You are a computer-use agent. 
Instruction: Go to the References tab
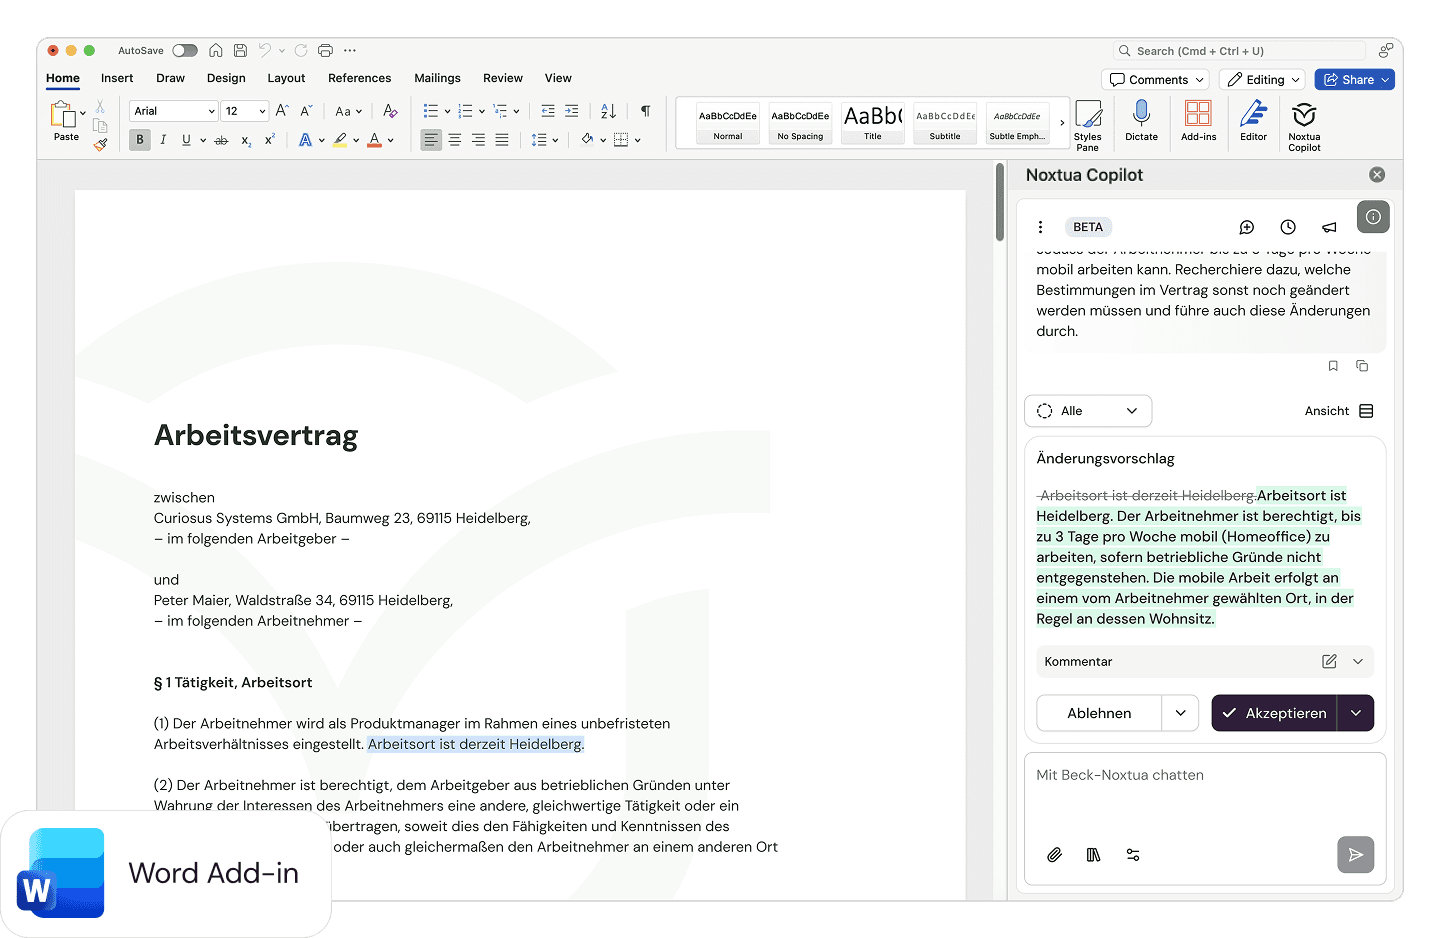pyautogui.click(x=359, y=78)
